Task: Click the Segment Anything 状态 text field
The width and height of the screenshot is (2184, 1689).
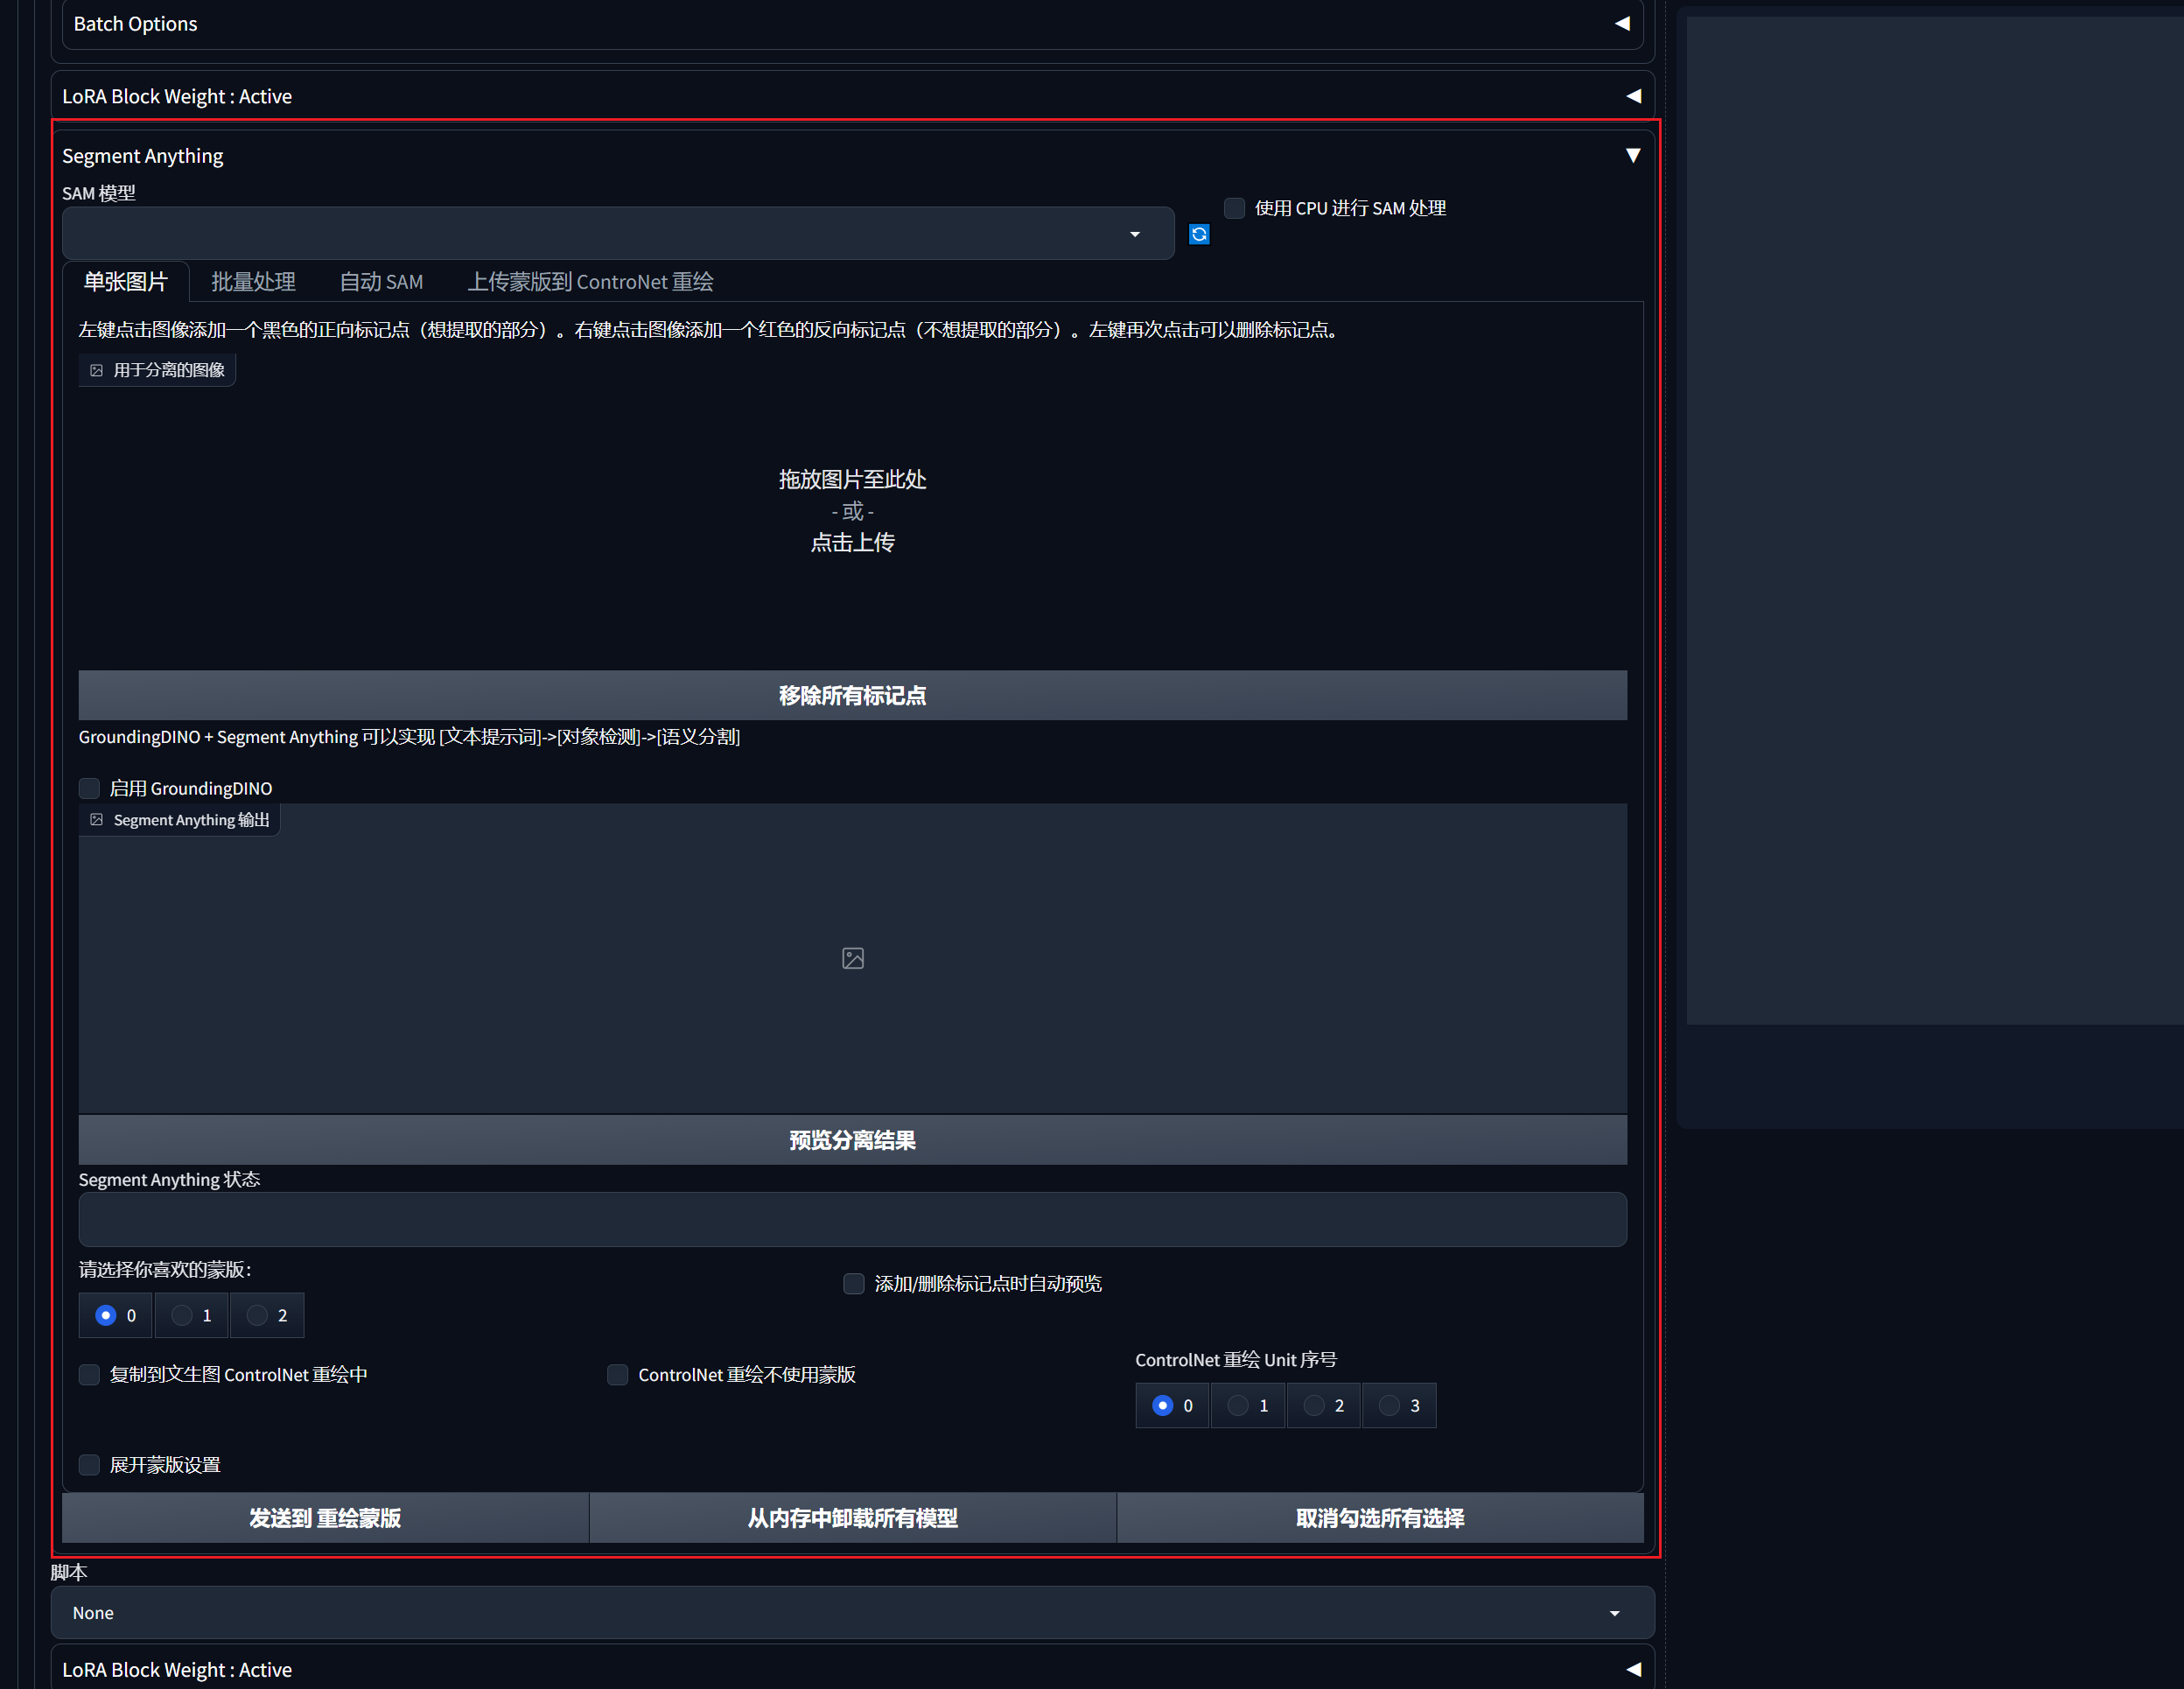Action: pyautogui.click(x=853, y=1220)
